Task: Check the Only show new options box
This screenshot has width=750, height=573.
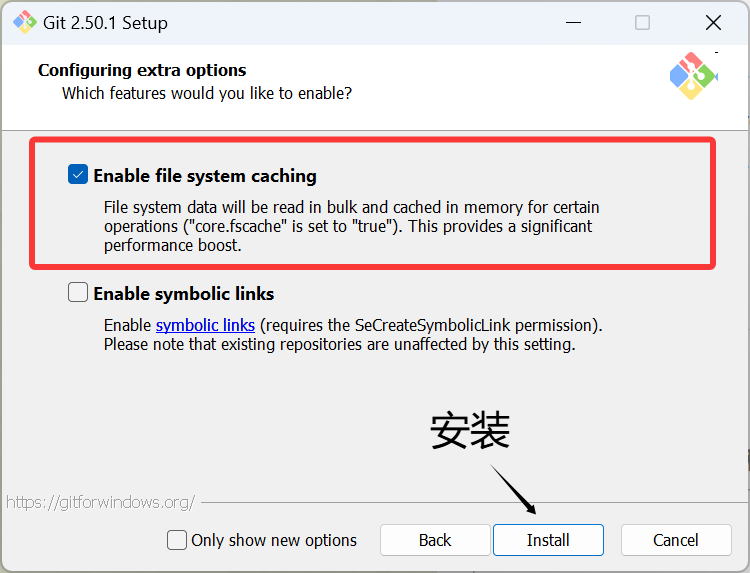Action: [x=177, y=540]
